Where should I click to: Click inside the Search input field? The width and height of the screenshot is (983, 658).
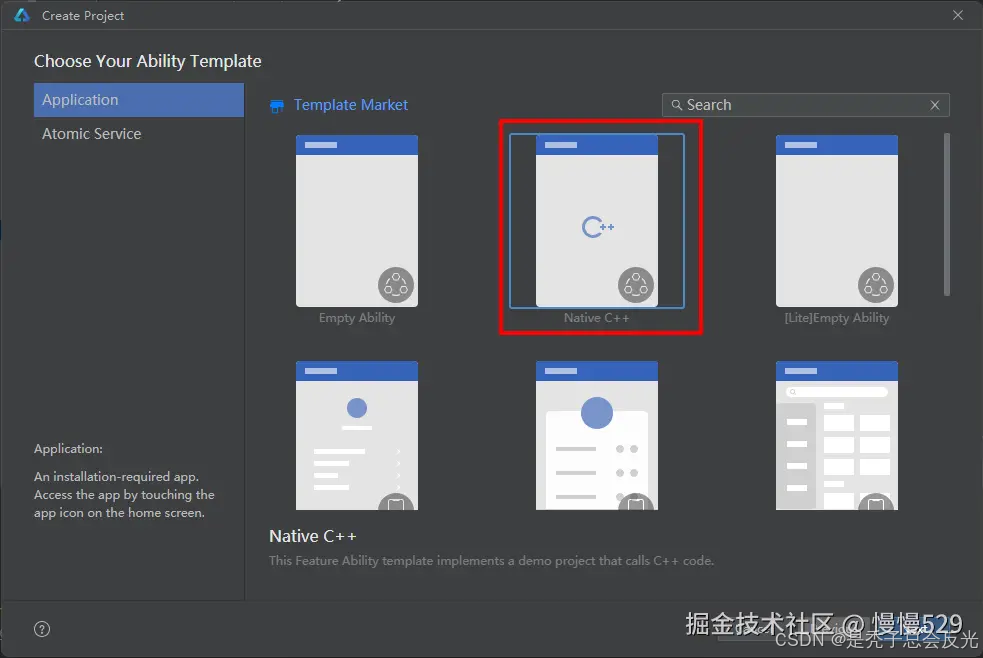point(790,104)
